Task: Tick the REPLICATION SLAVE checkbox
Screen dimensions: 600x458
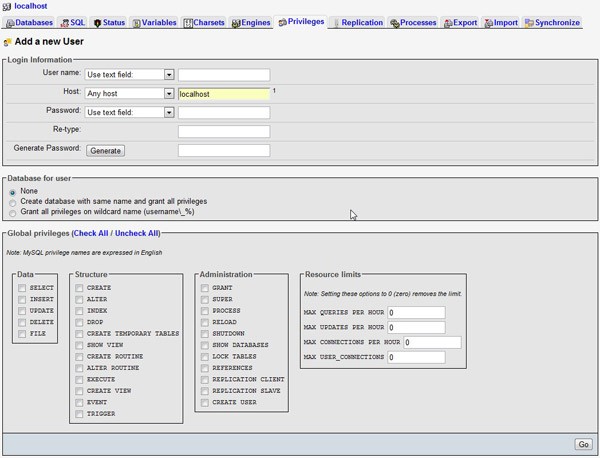Action: tap(205, 391)
